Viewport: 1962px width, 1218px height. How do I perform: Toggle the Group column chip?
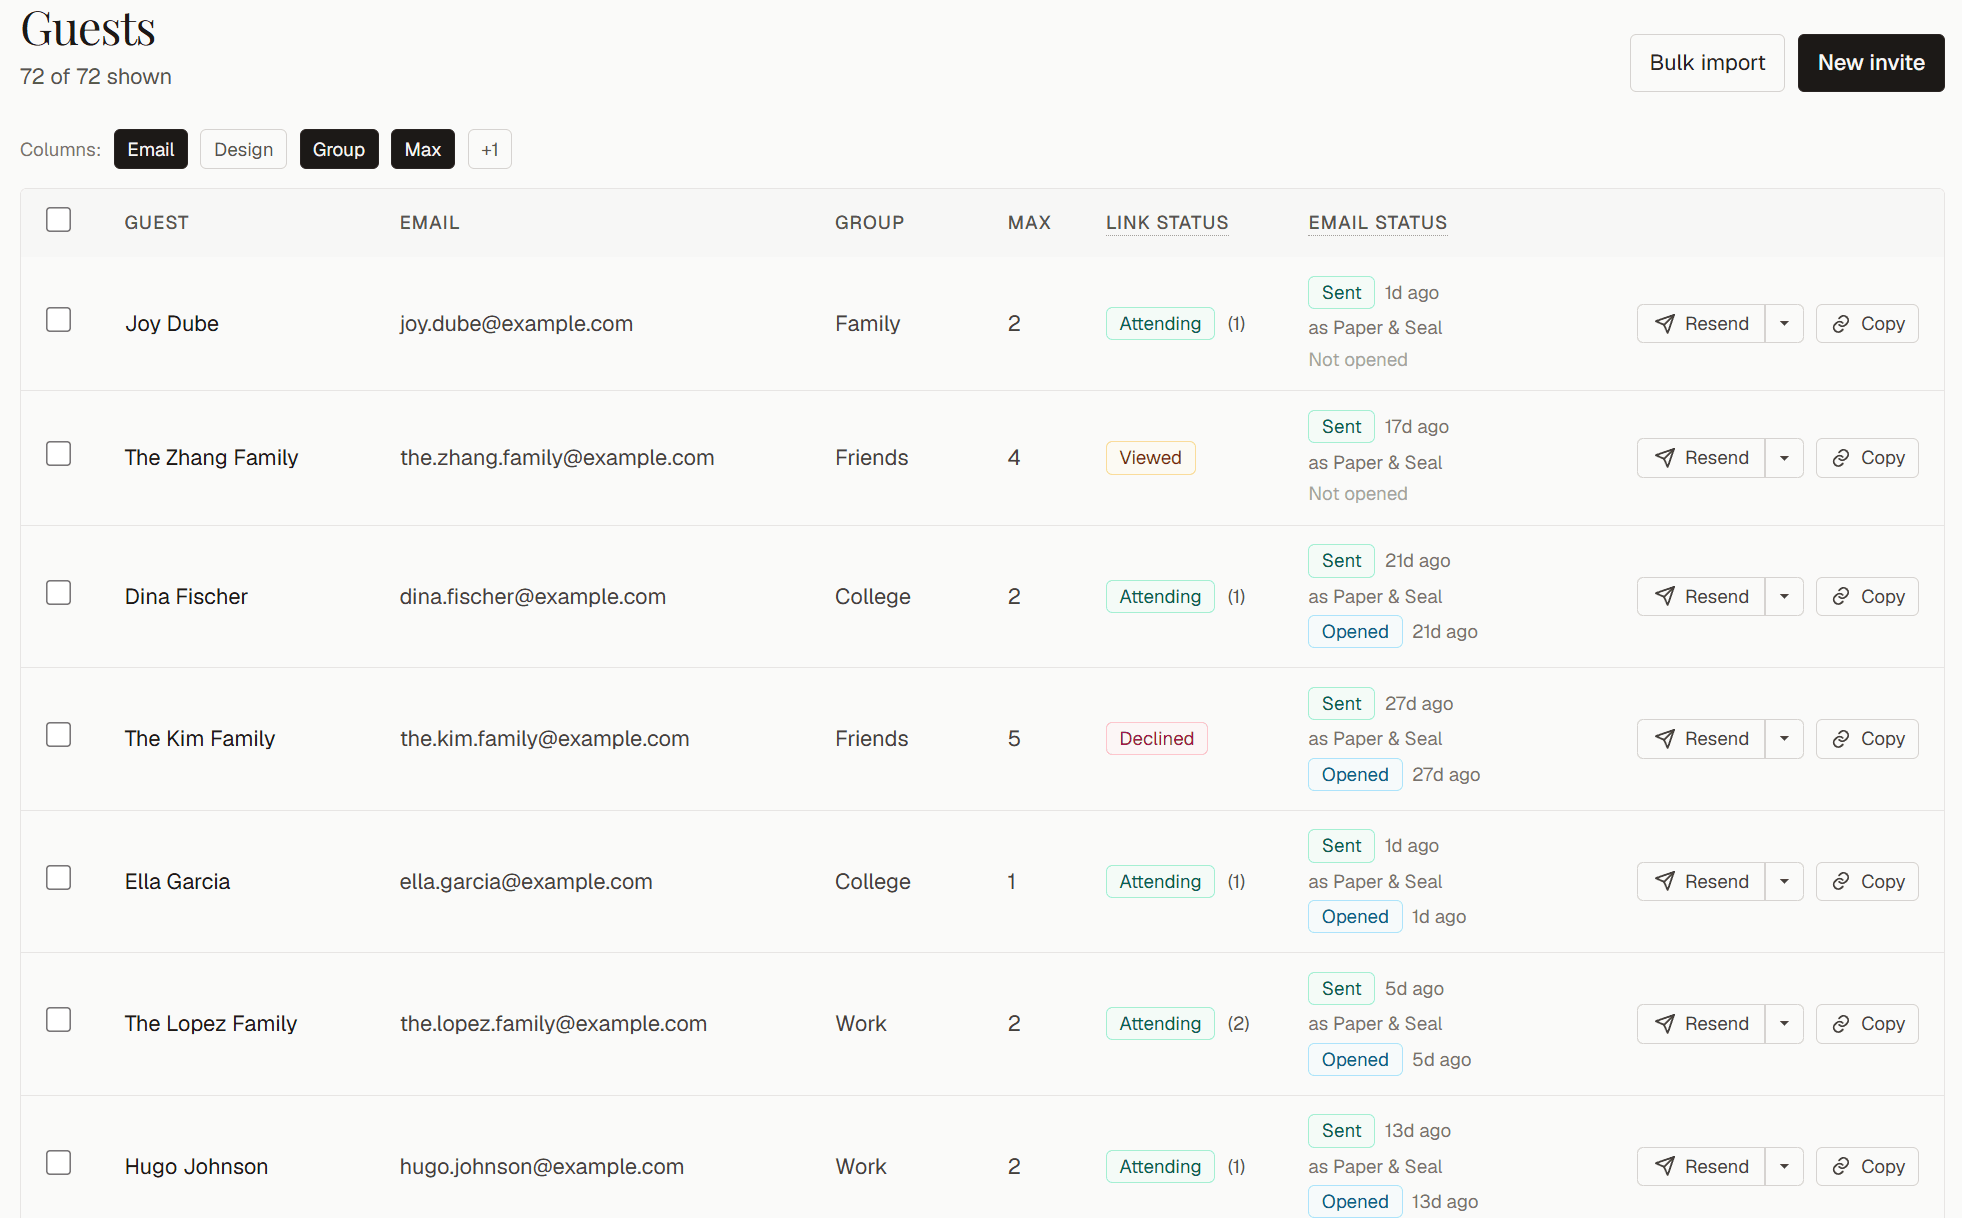point(339,149)
